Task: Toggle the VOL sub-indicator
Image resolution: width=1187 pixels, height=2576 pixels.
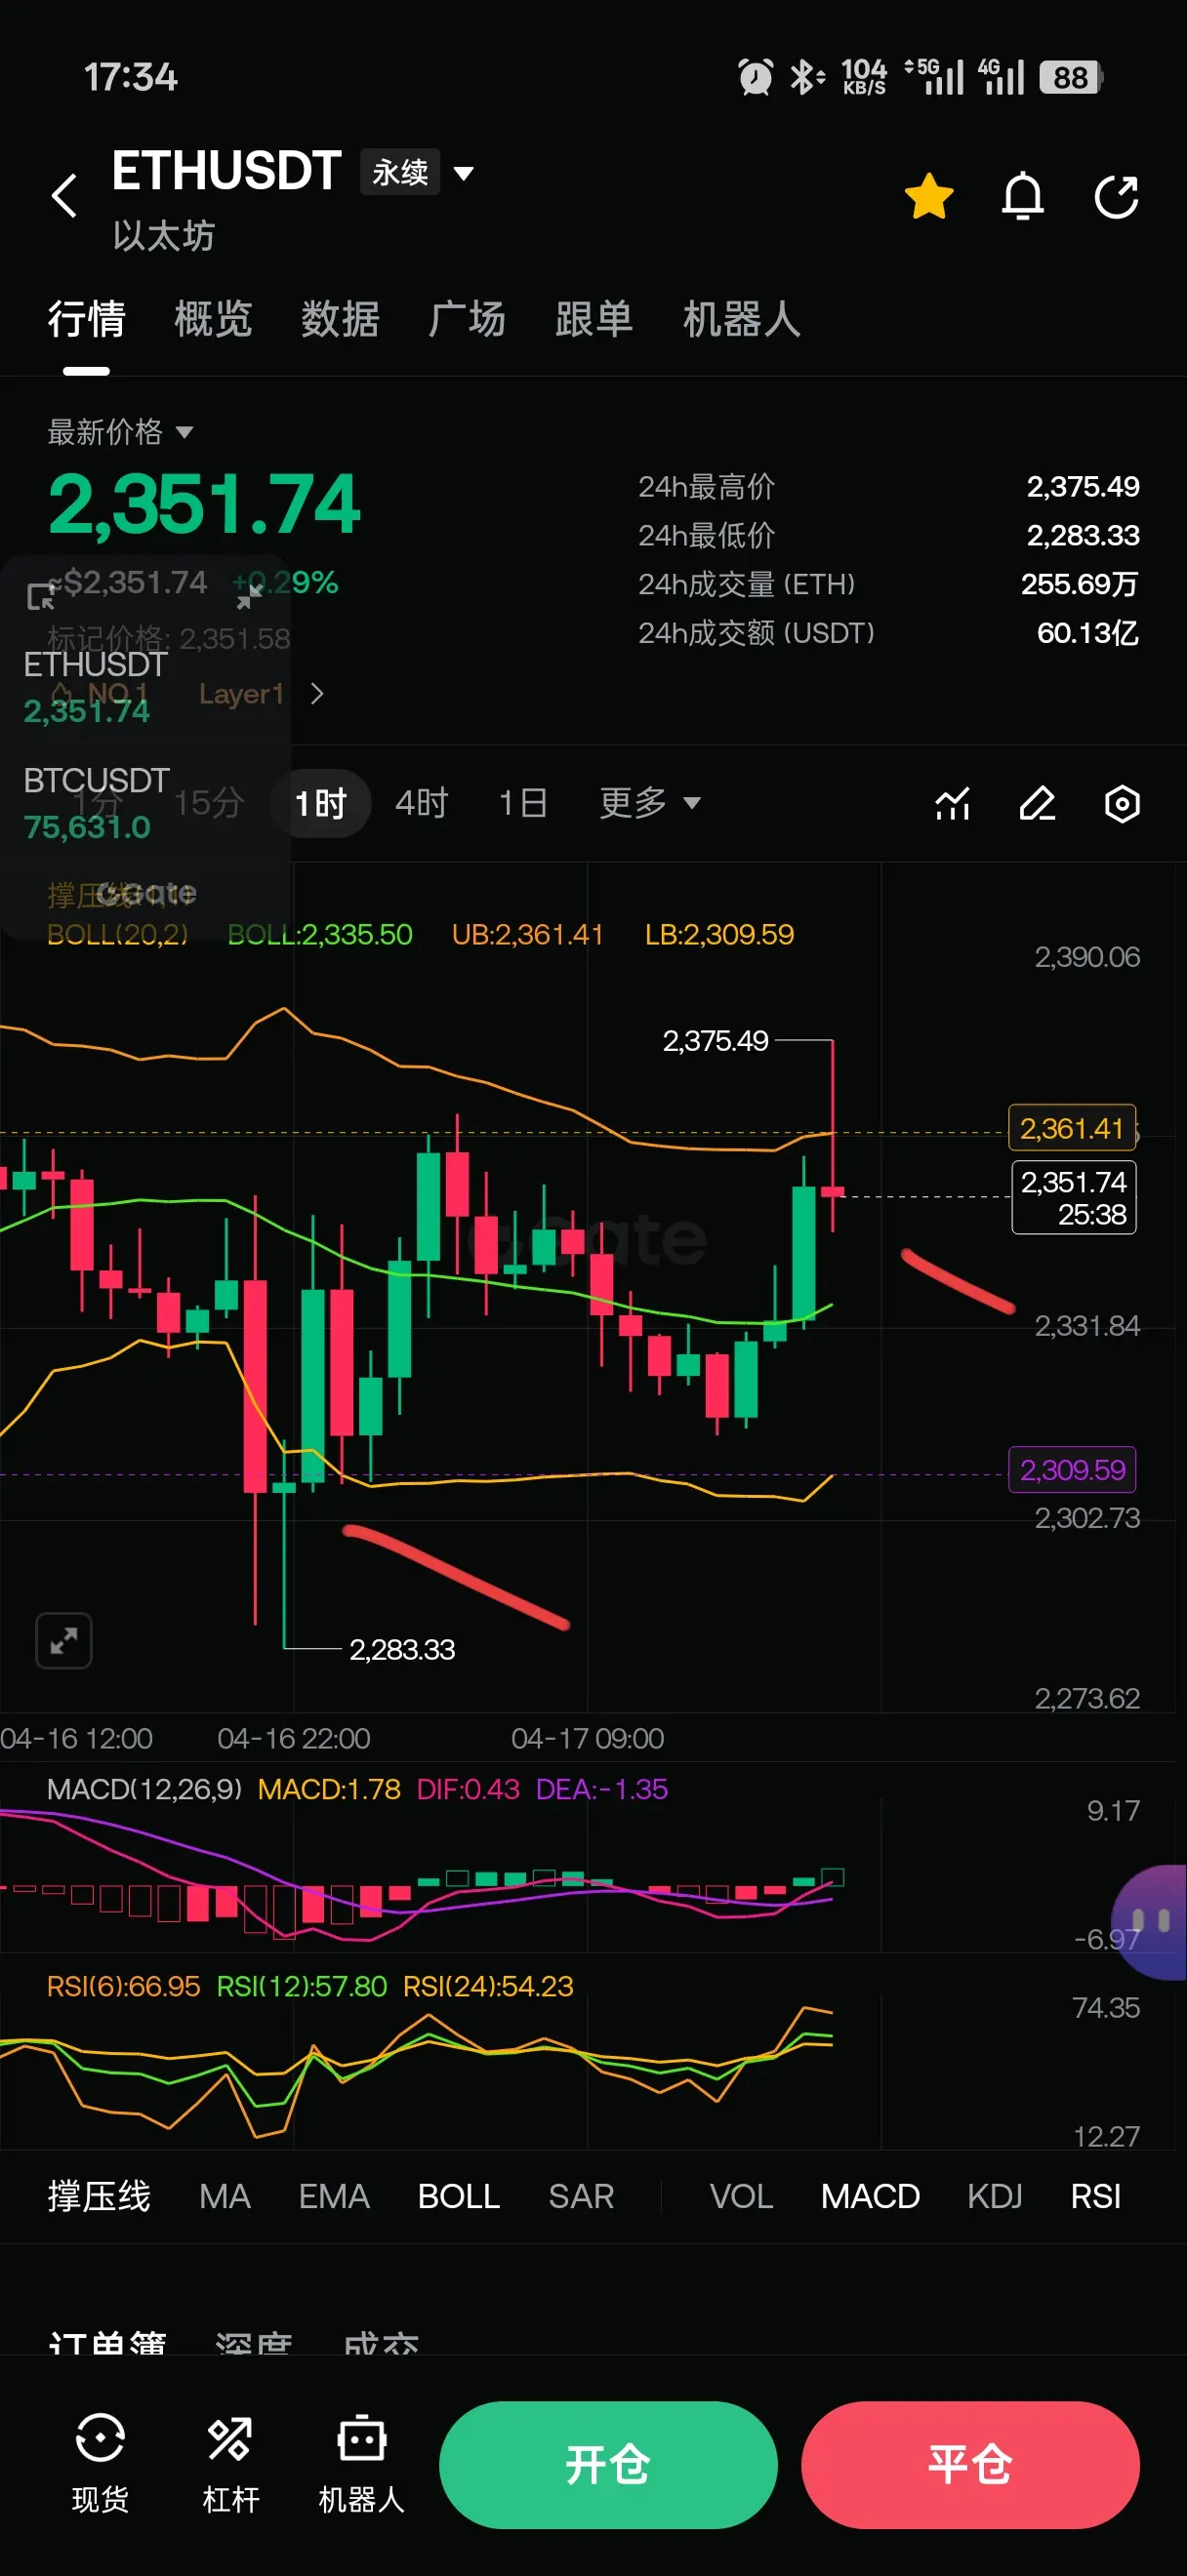Action: pos(741,2196)
